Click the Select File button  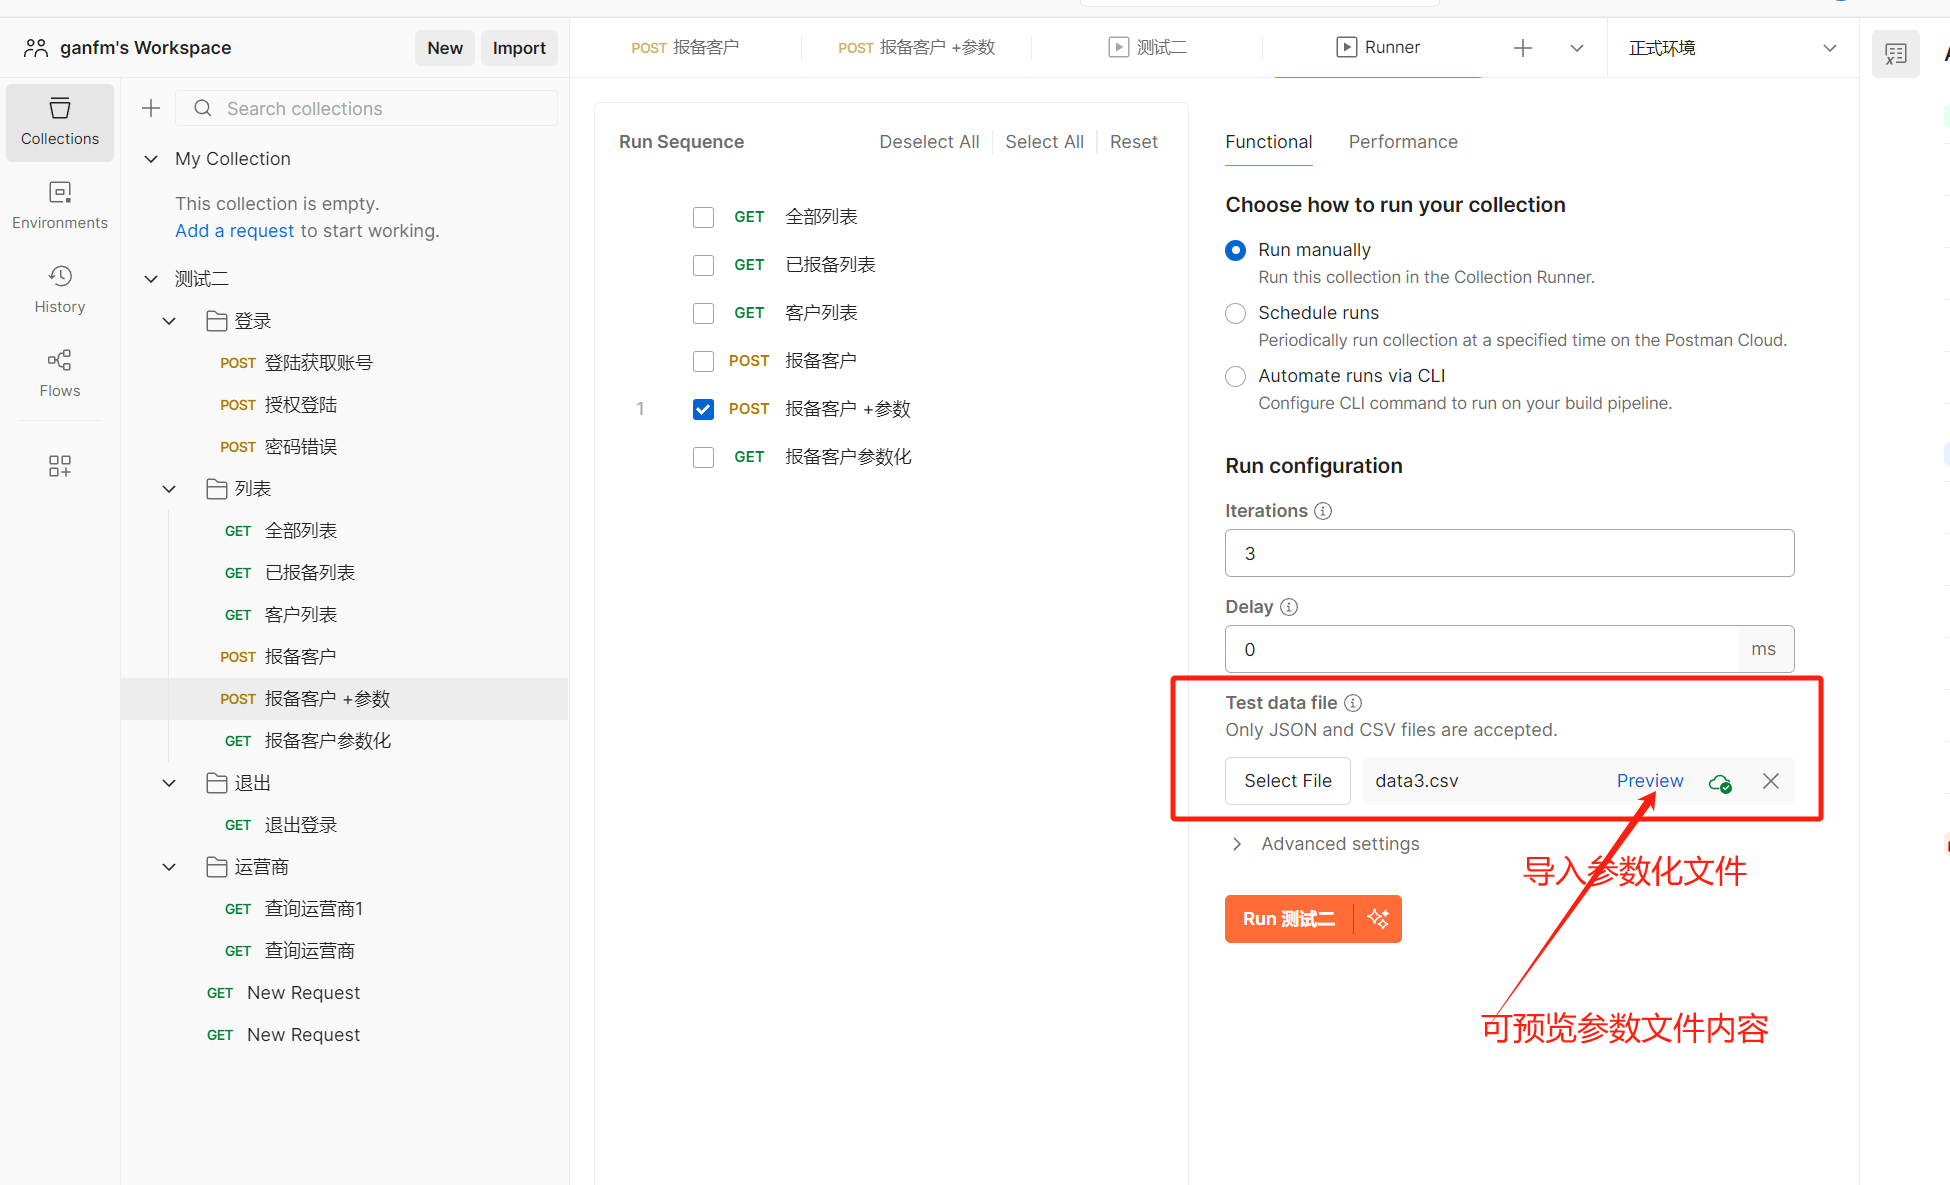[1287, 781]
